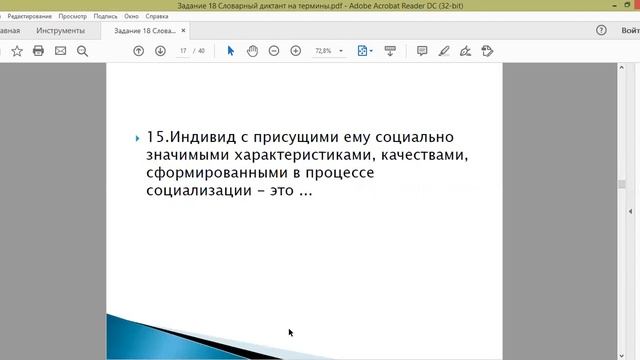Select the highlight text pen tool
The image size is (640, 360).
[x=444, y=51]
